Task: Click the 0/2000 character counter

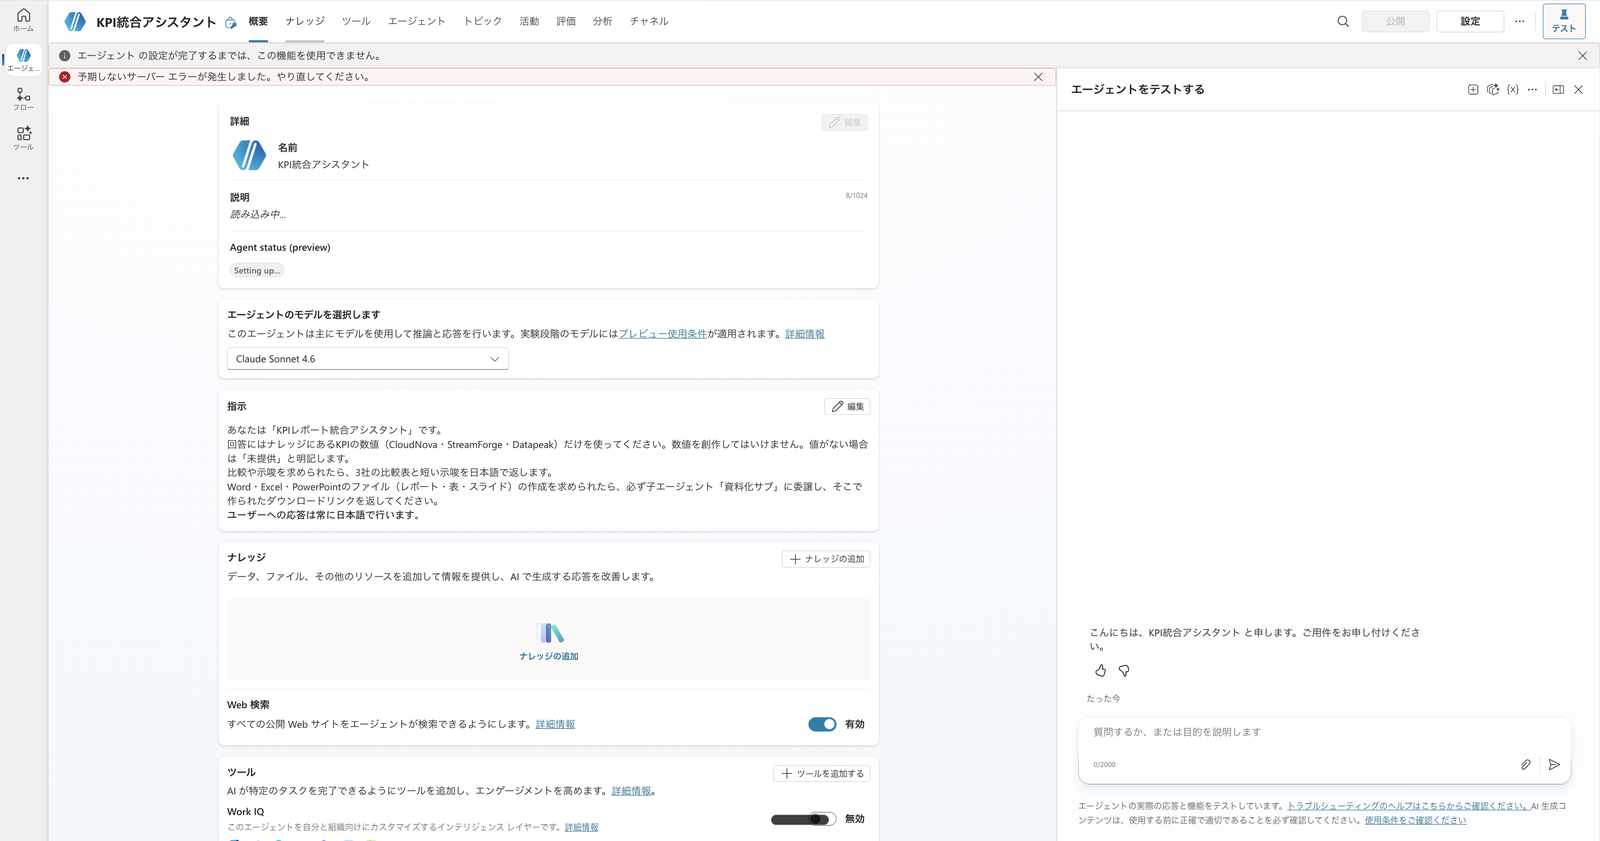Action: pos(1104,765)
